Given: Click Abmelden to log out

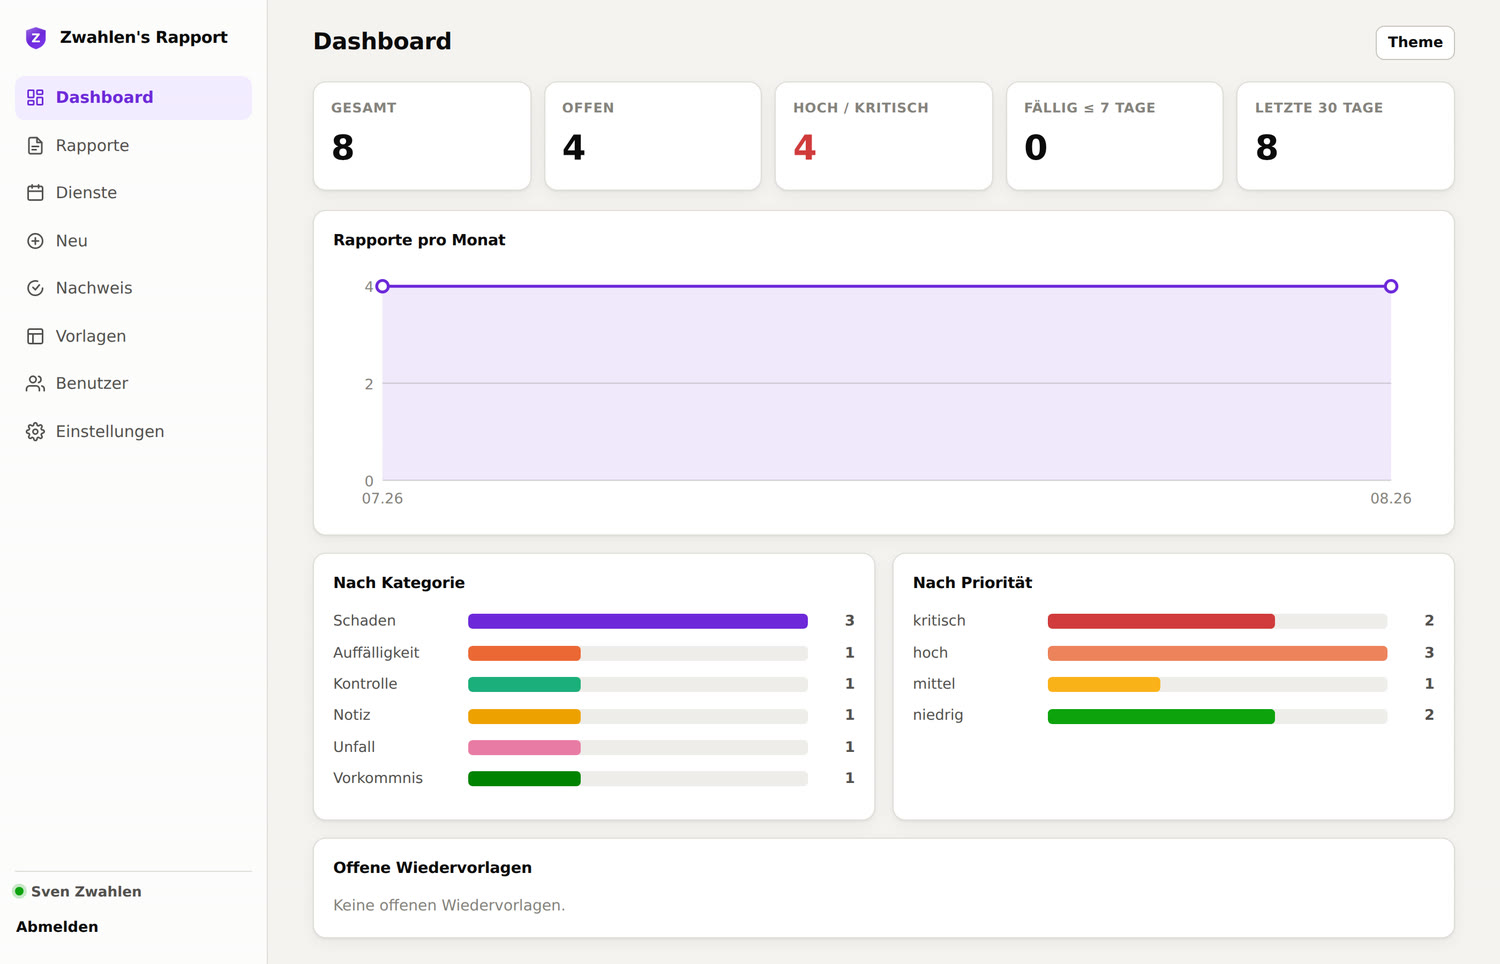Looking at the screenshot, I should (57, 927).
